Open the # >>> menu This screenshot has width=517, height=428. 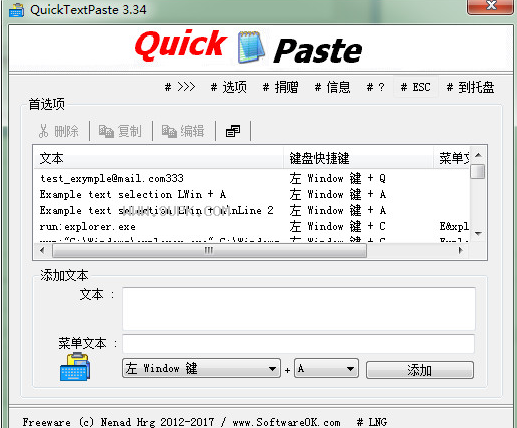tap(180, 87)
